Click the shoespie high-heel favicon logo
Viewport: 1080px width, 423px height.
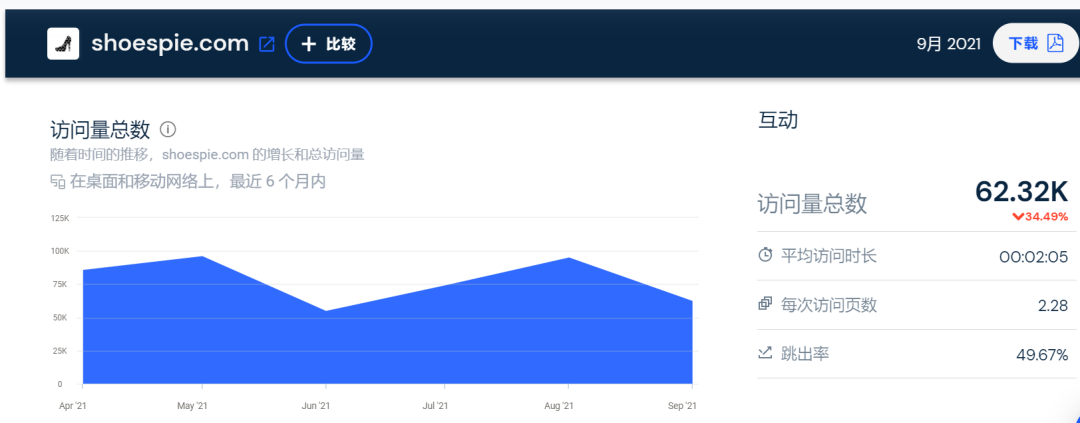click(63, 44)
